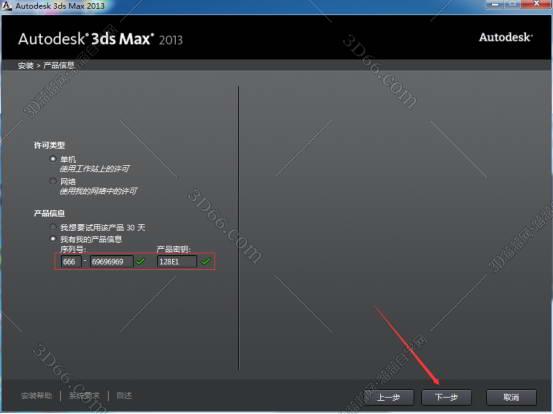553x414 pixels.
Task: Click the Autodesk logo in header
Action: coord(506,37)
